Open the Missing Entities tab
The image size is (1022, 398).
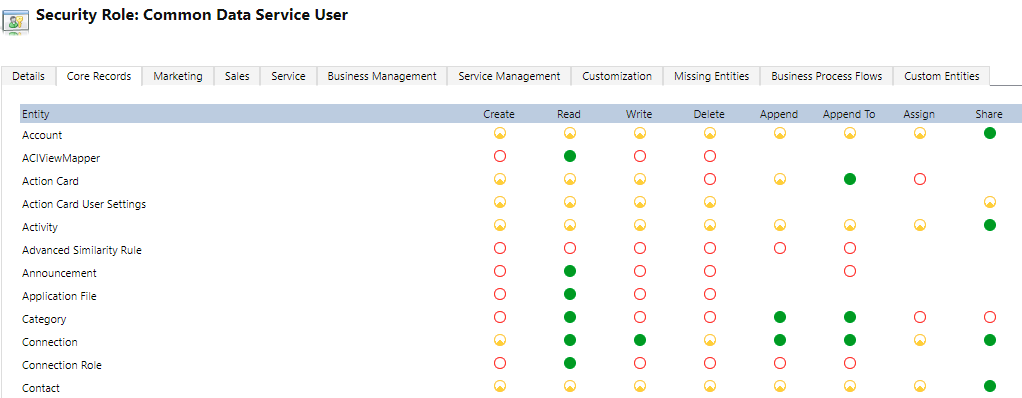pyautogui.click(x=712, y=76)
